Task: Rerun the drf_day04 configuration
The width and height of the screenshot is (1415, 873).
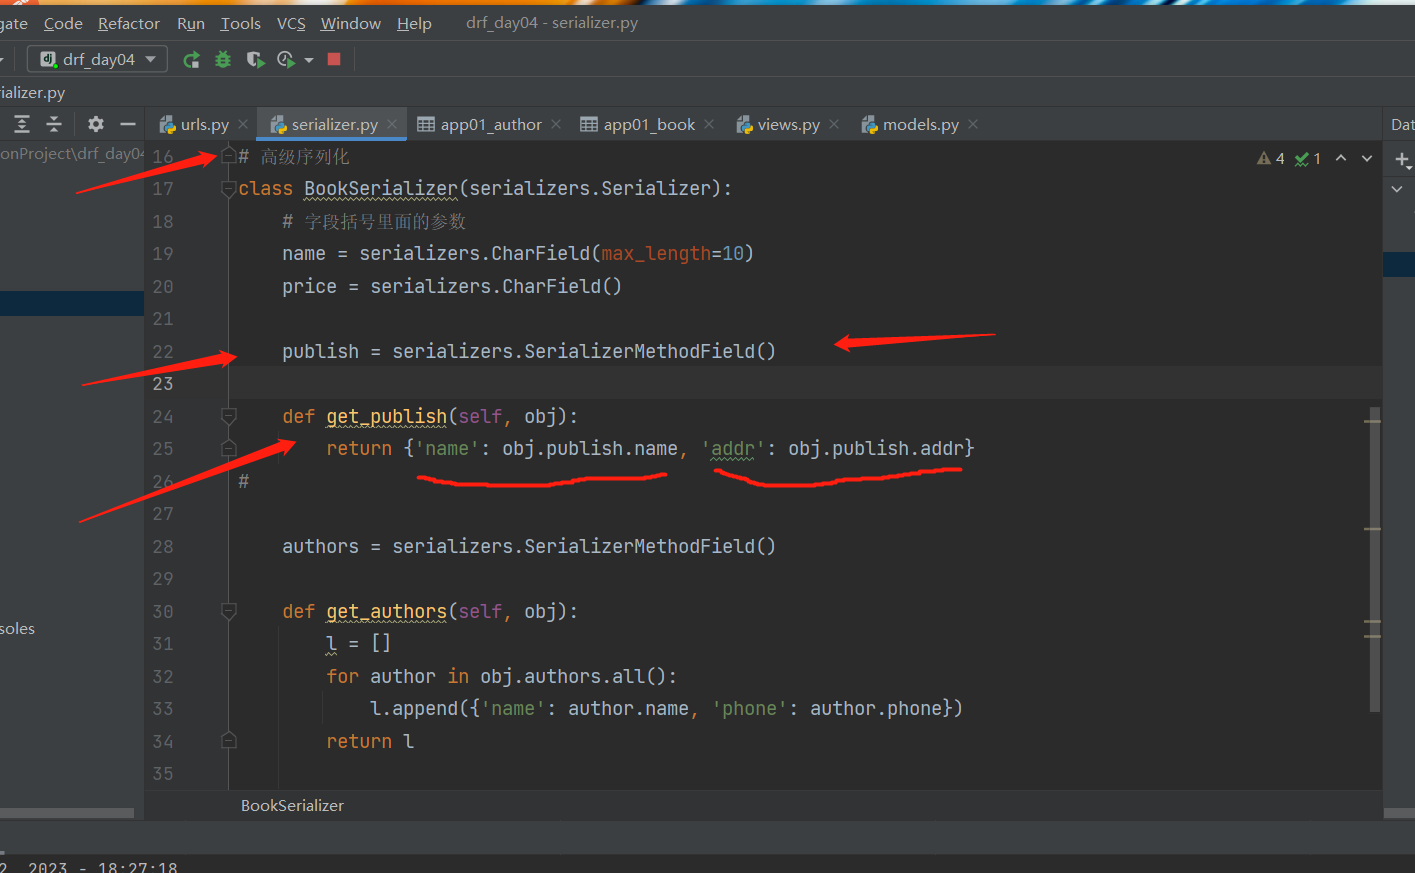Action: (191, 60)
